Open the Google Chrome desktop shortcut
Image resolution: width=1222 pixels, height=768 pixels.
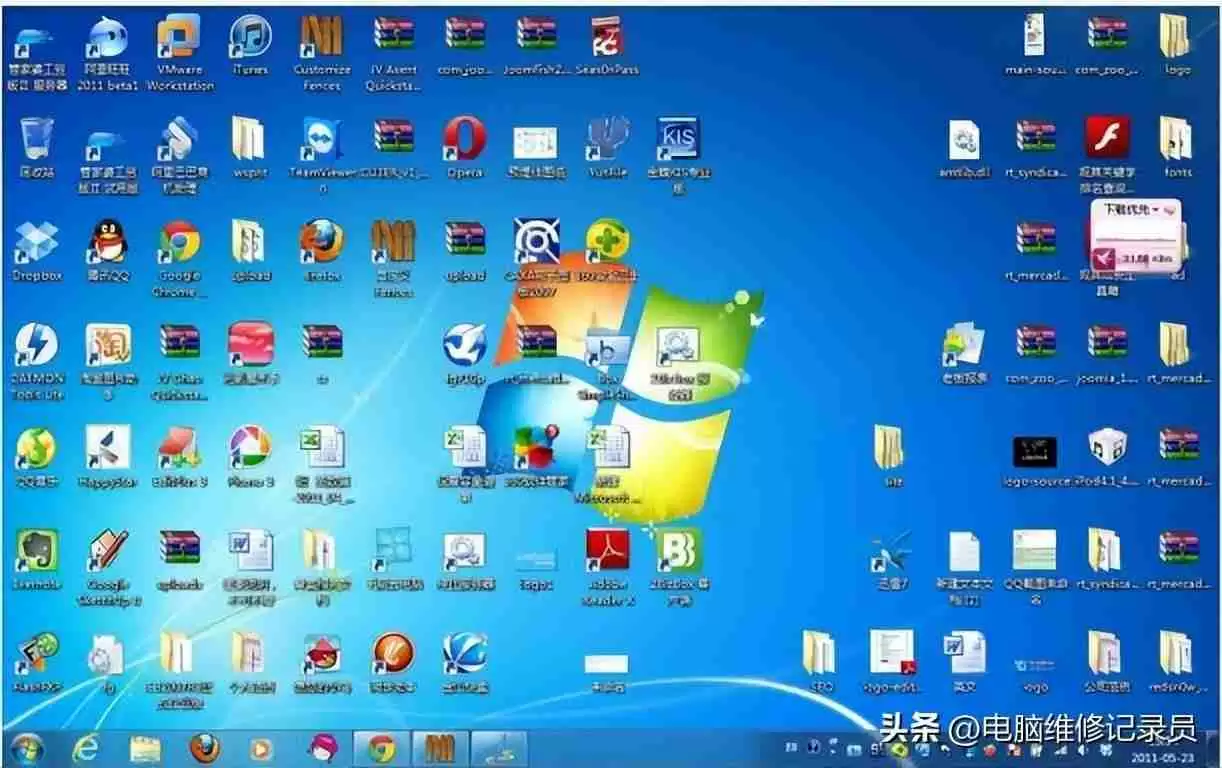coord(180,244)
